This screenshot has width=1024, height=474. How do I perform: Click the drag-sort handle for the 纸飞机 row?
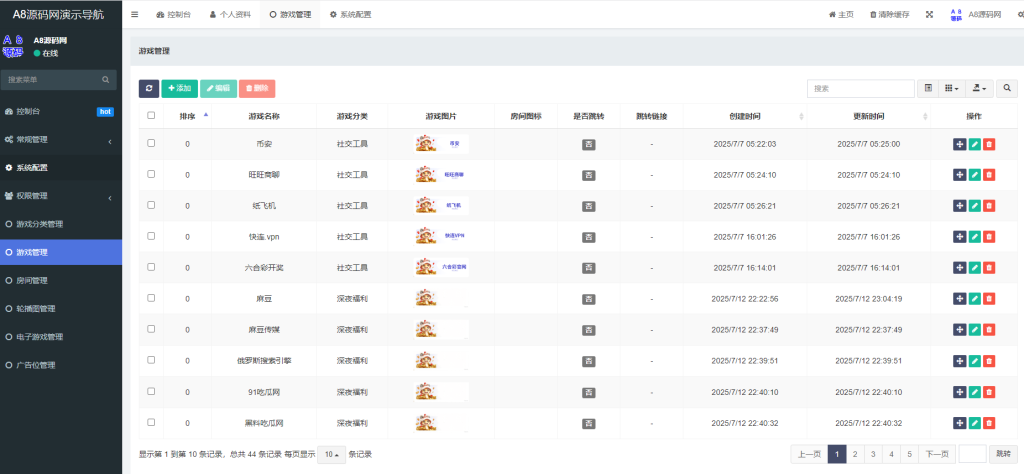click(959, 206)
